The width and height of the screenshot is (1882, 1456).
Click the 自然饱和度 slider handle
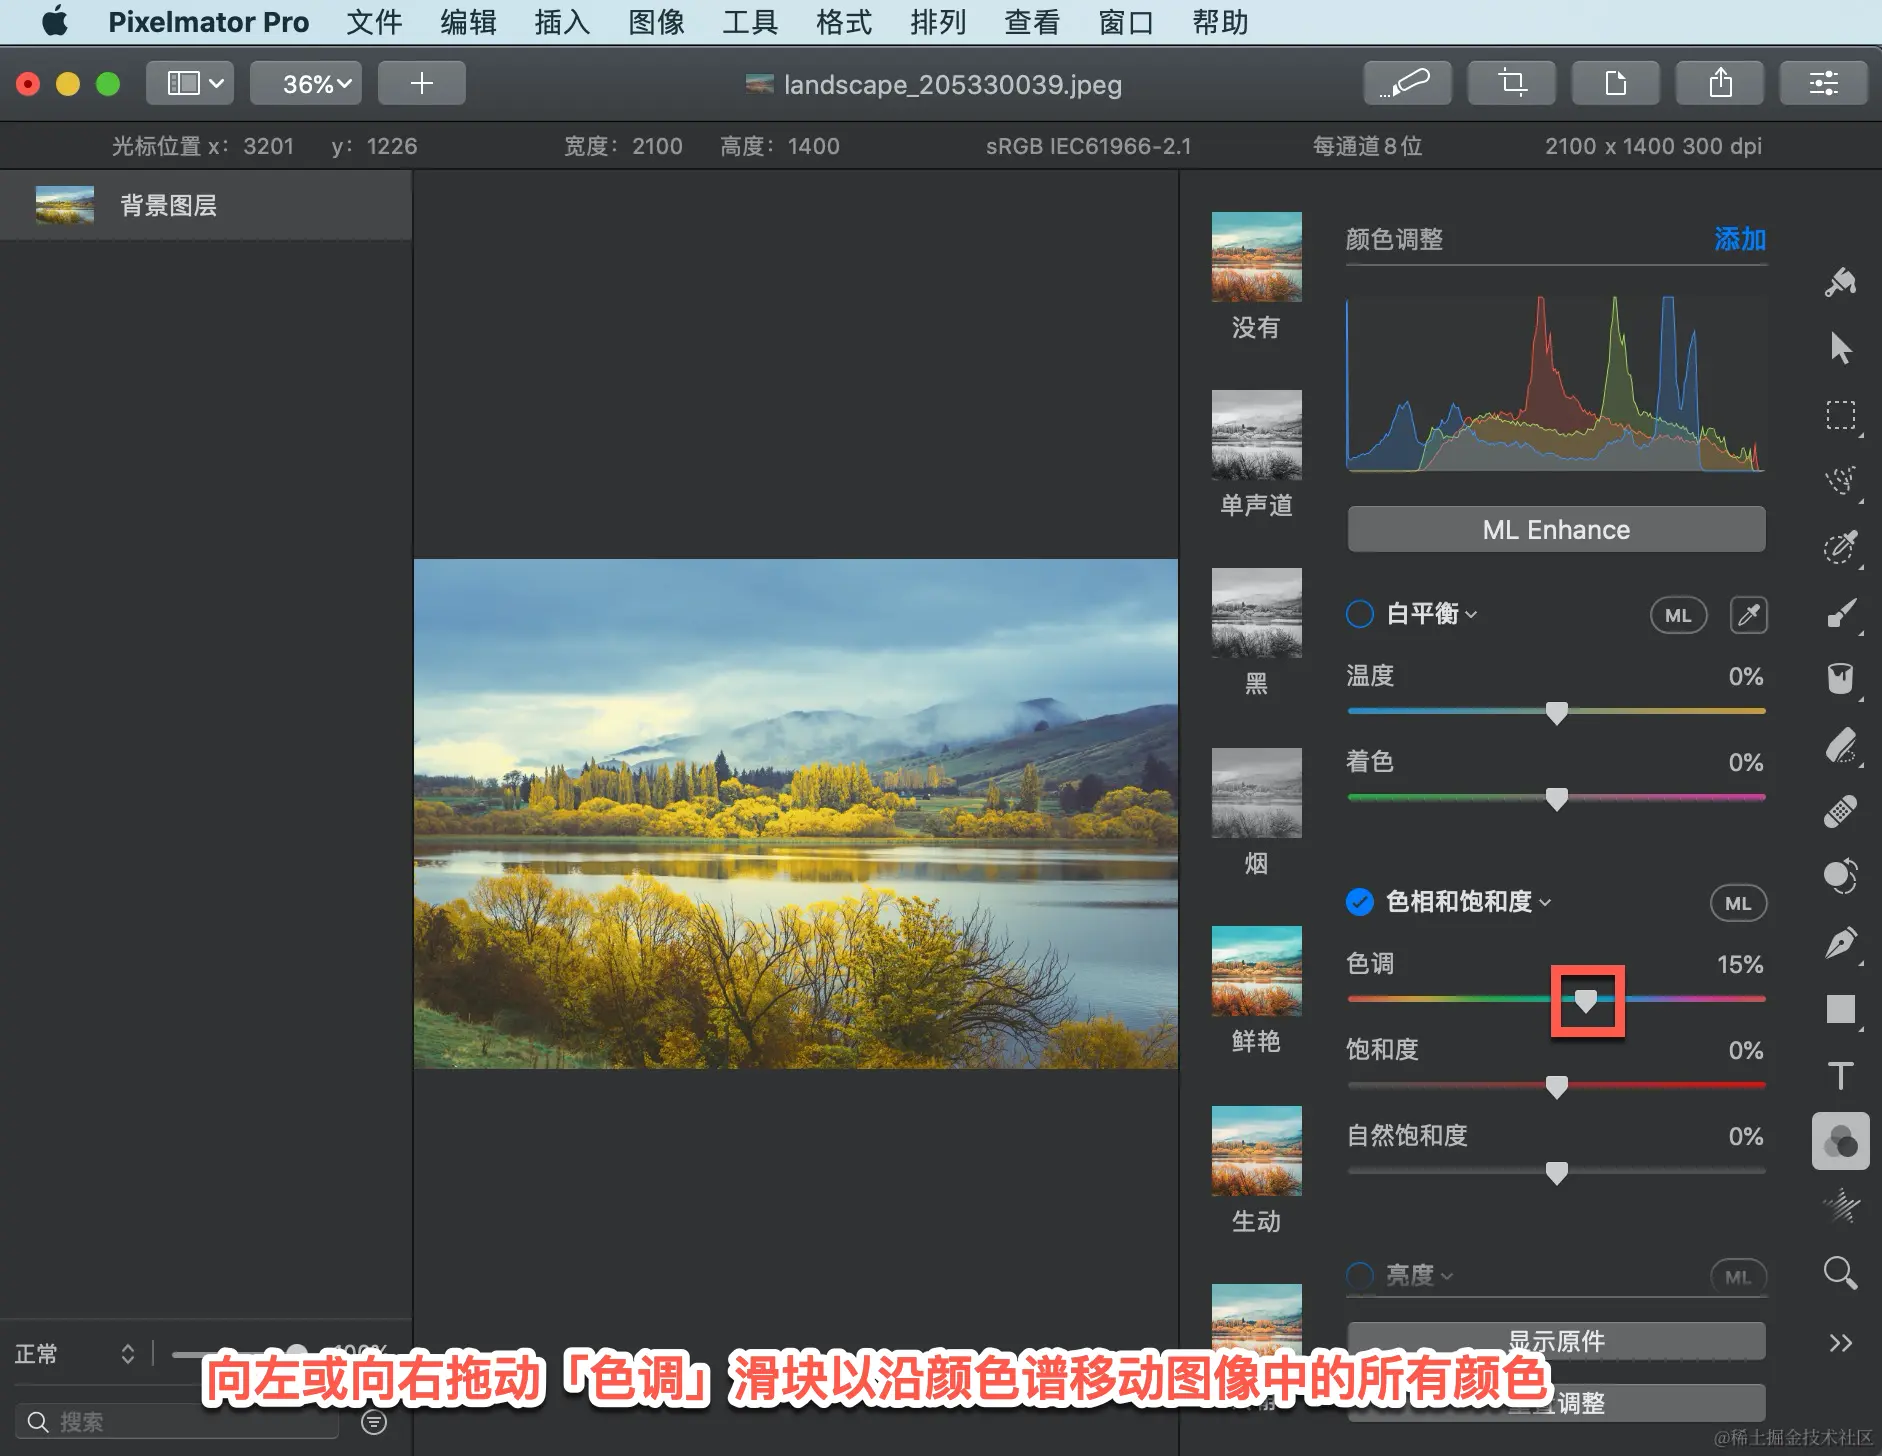[1557, 1173]
